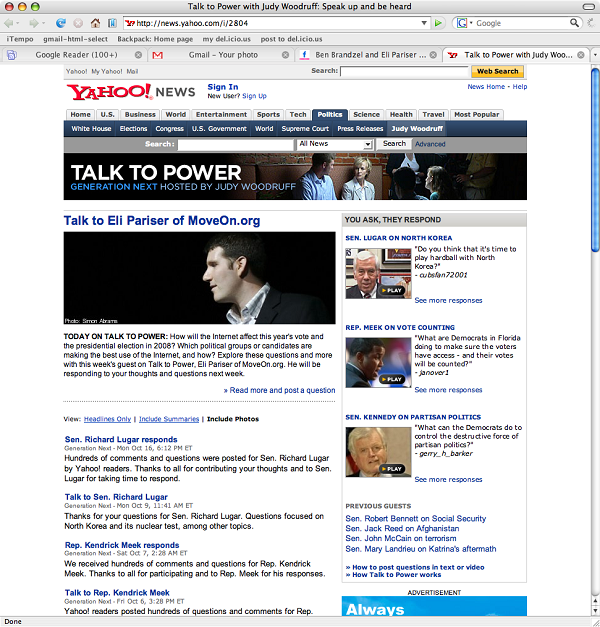Screen dimensions: 600x627
Task: Close the Gmail - Your photo tab
Action: [x=286, y=55]
